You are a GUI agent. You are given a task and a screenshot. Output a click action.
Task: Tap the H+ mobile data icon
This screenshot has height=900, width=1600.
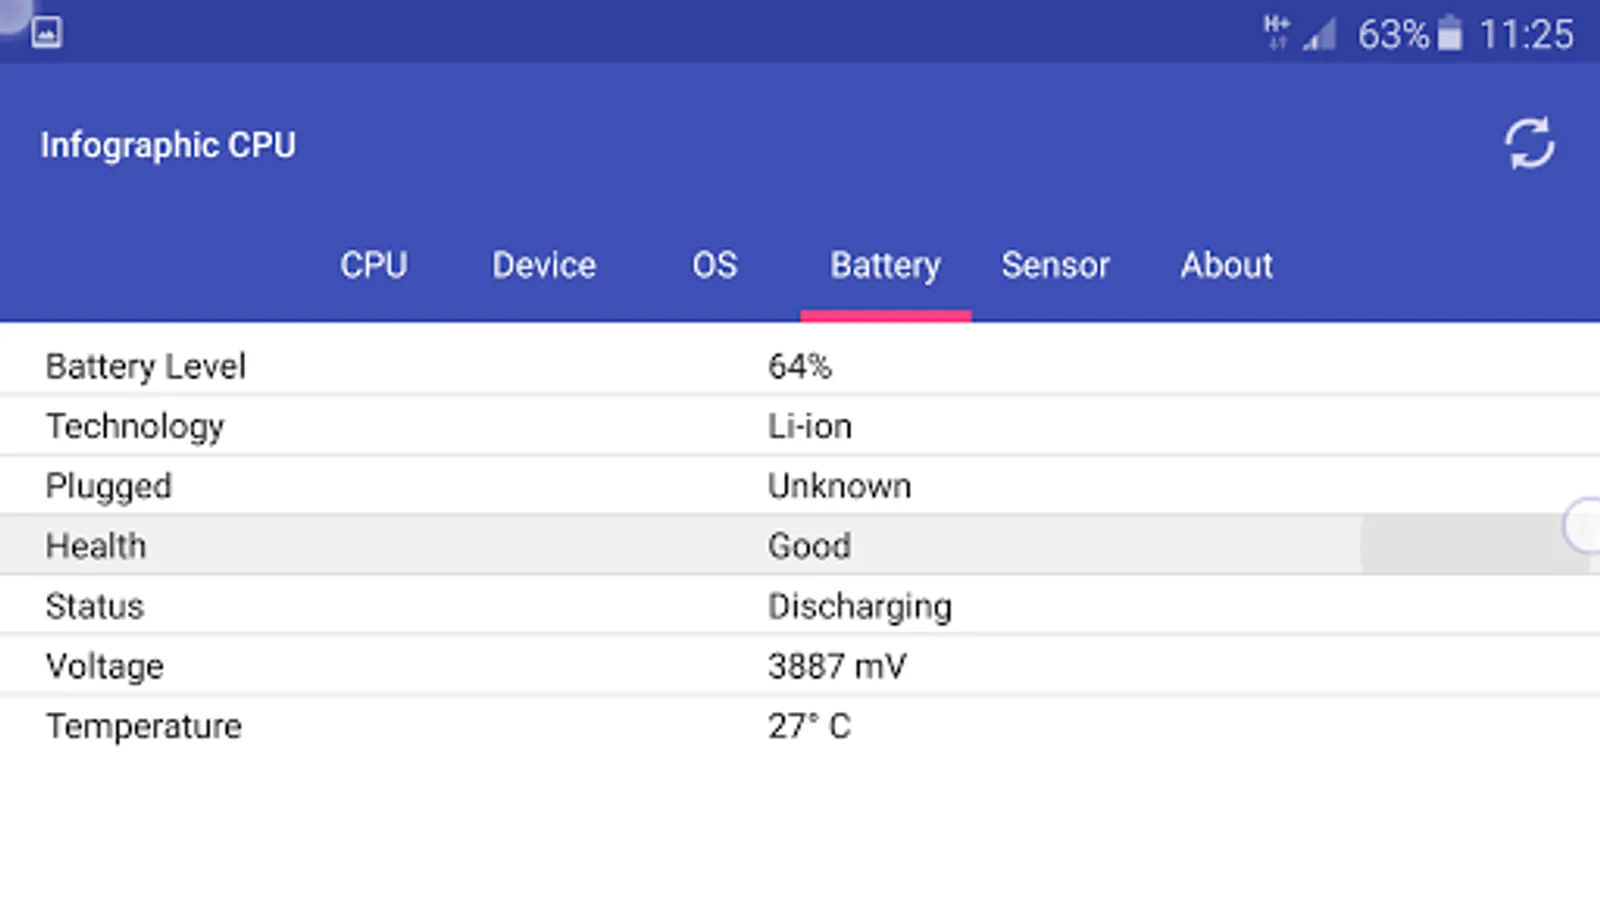[1276, 32]
